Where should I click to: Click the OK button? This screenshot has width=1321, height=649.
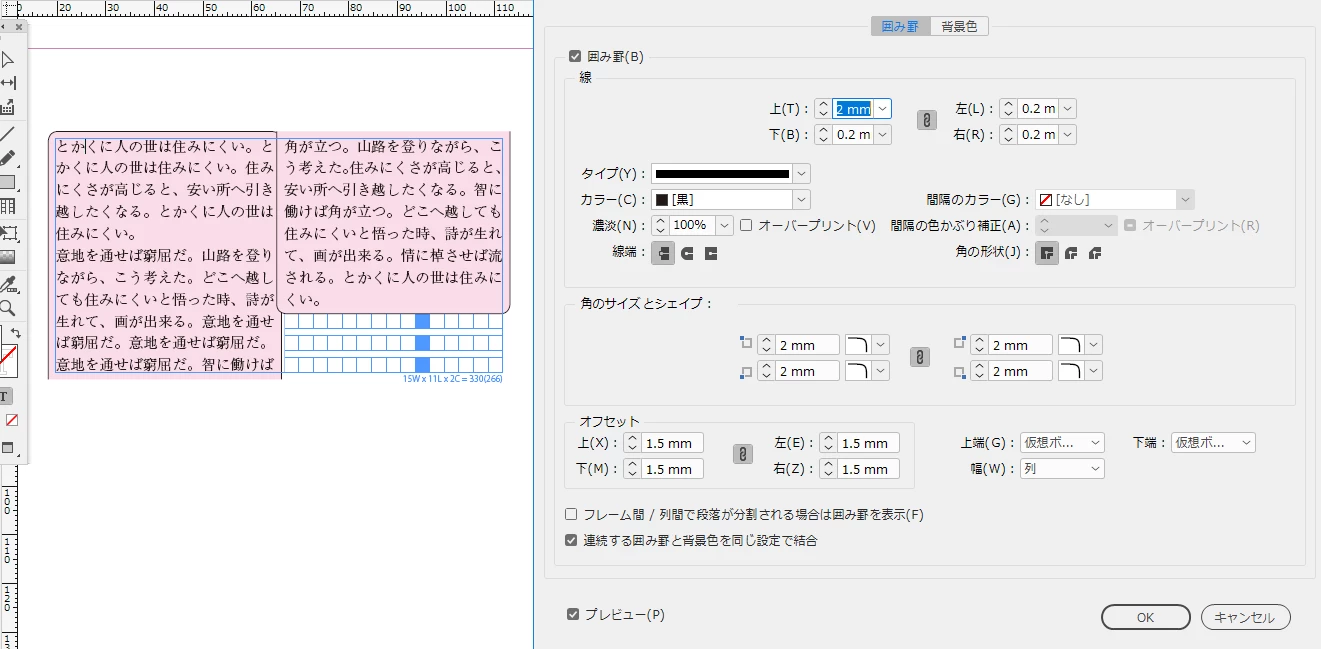pyautogui.click(x=1146, y=617)
